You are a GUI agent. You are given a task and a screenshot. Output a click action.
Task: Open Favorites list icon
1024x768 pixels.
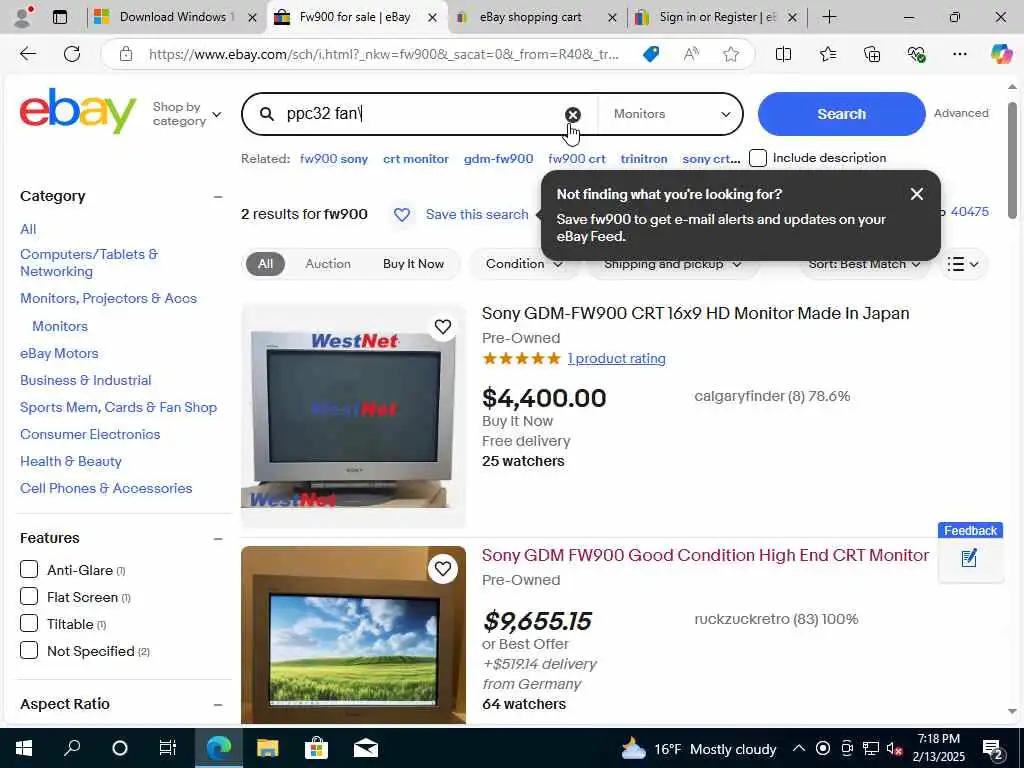point(827,54)
